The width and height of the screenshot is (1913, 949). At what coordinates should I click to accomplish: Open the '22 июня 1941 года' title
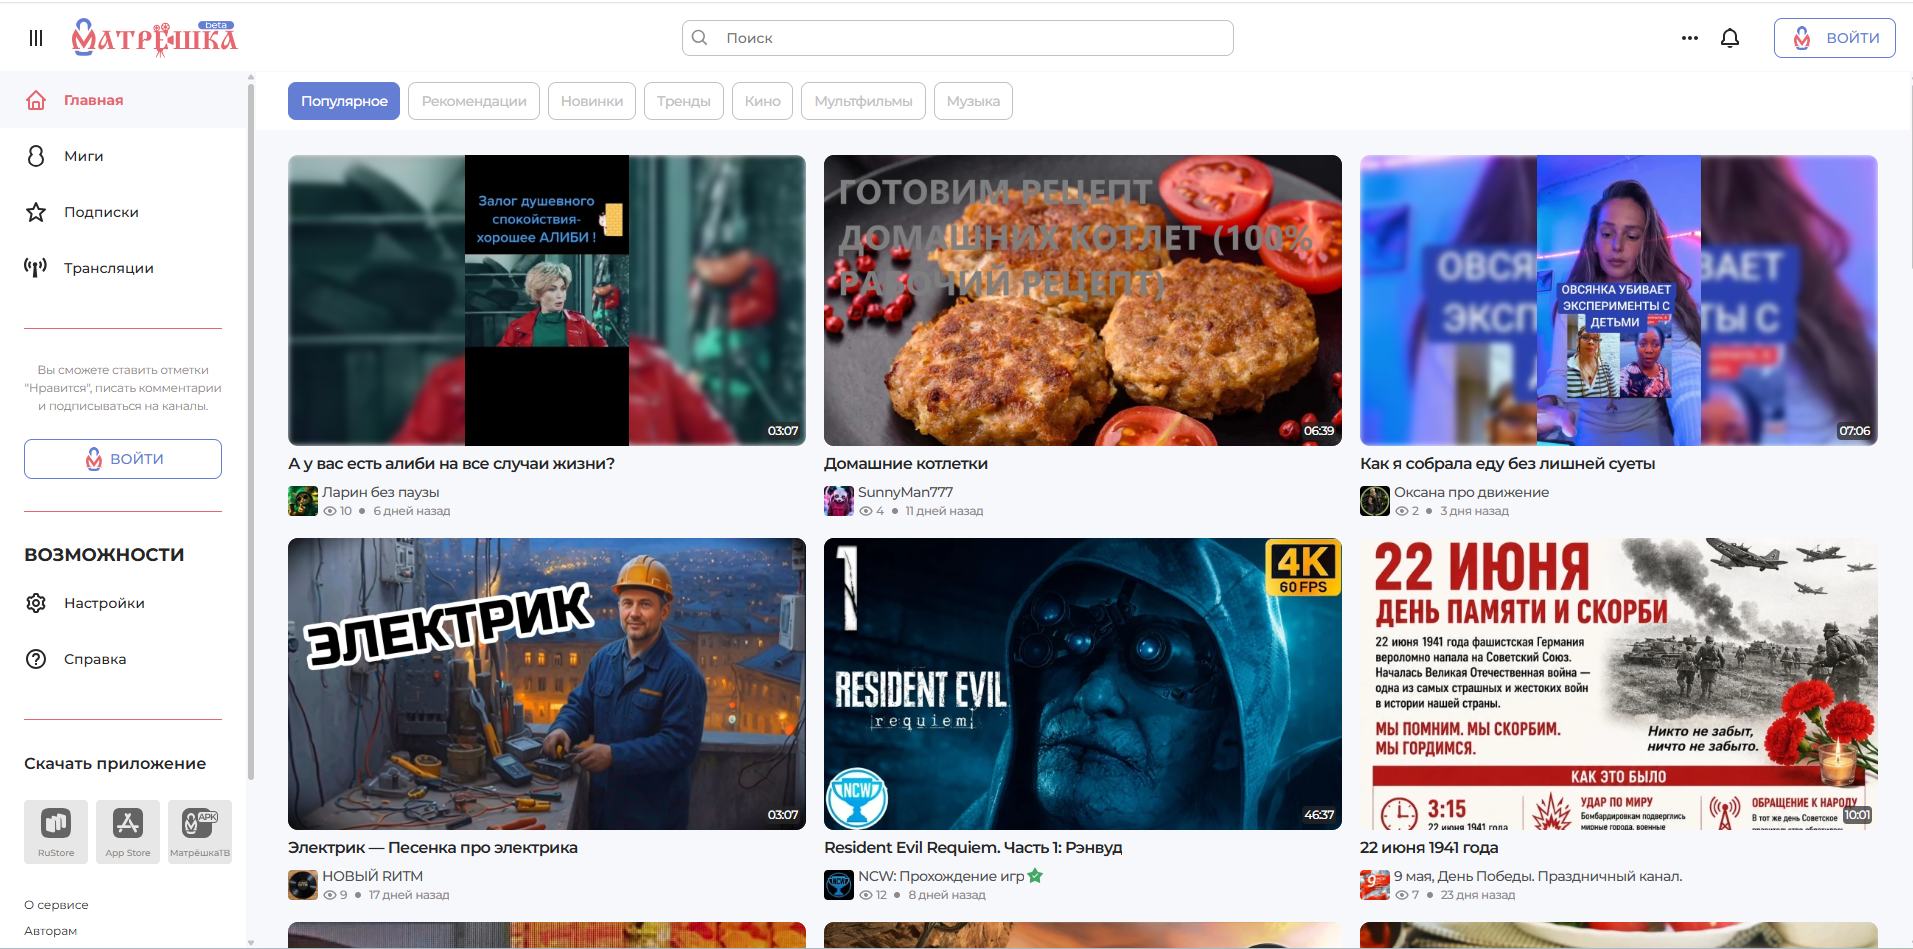1429,848
